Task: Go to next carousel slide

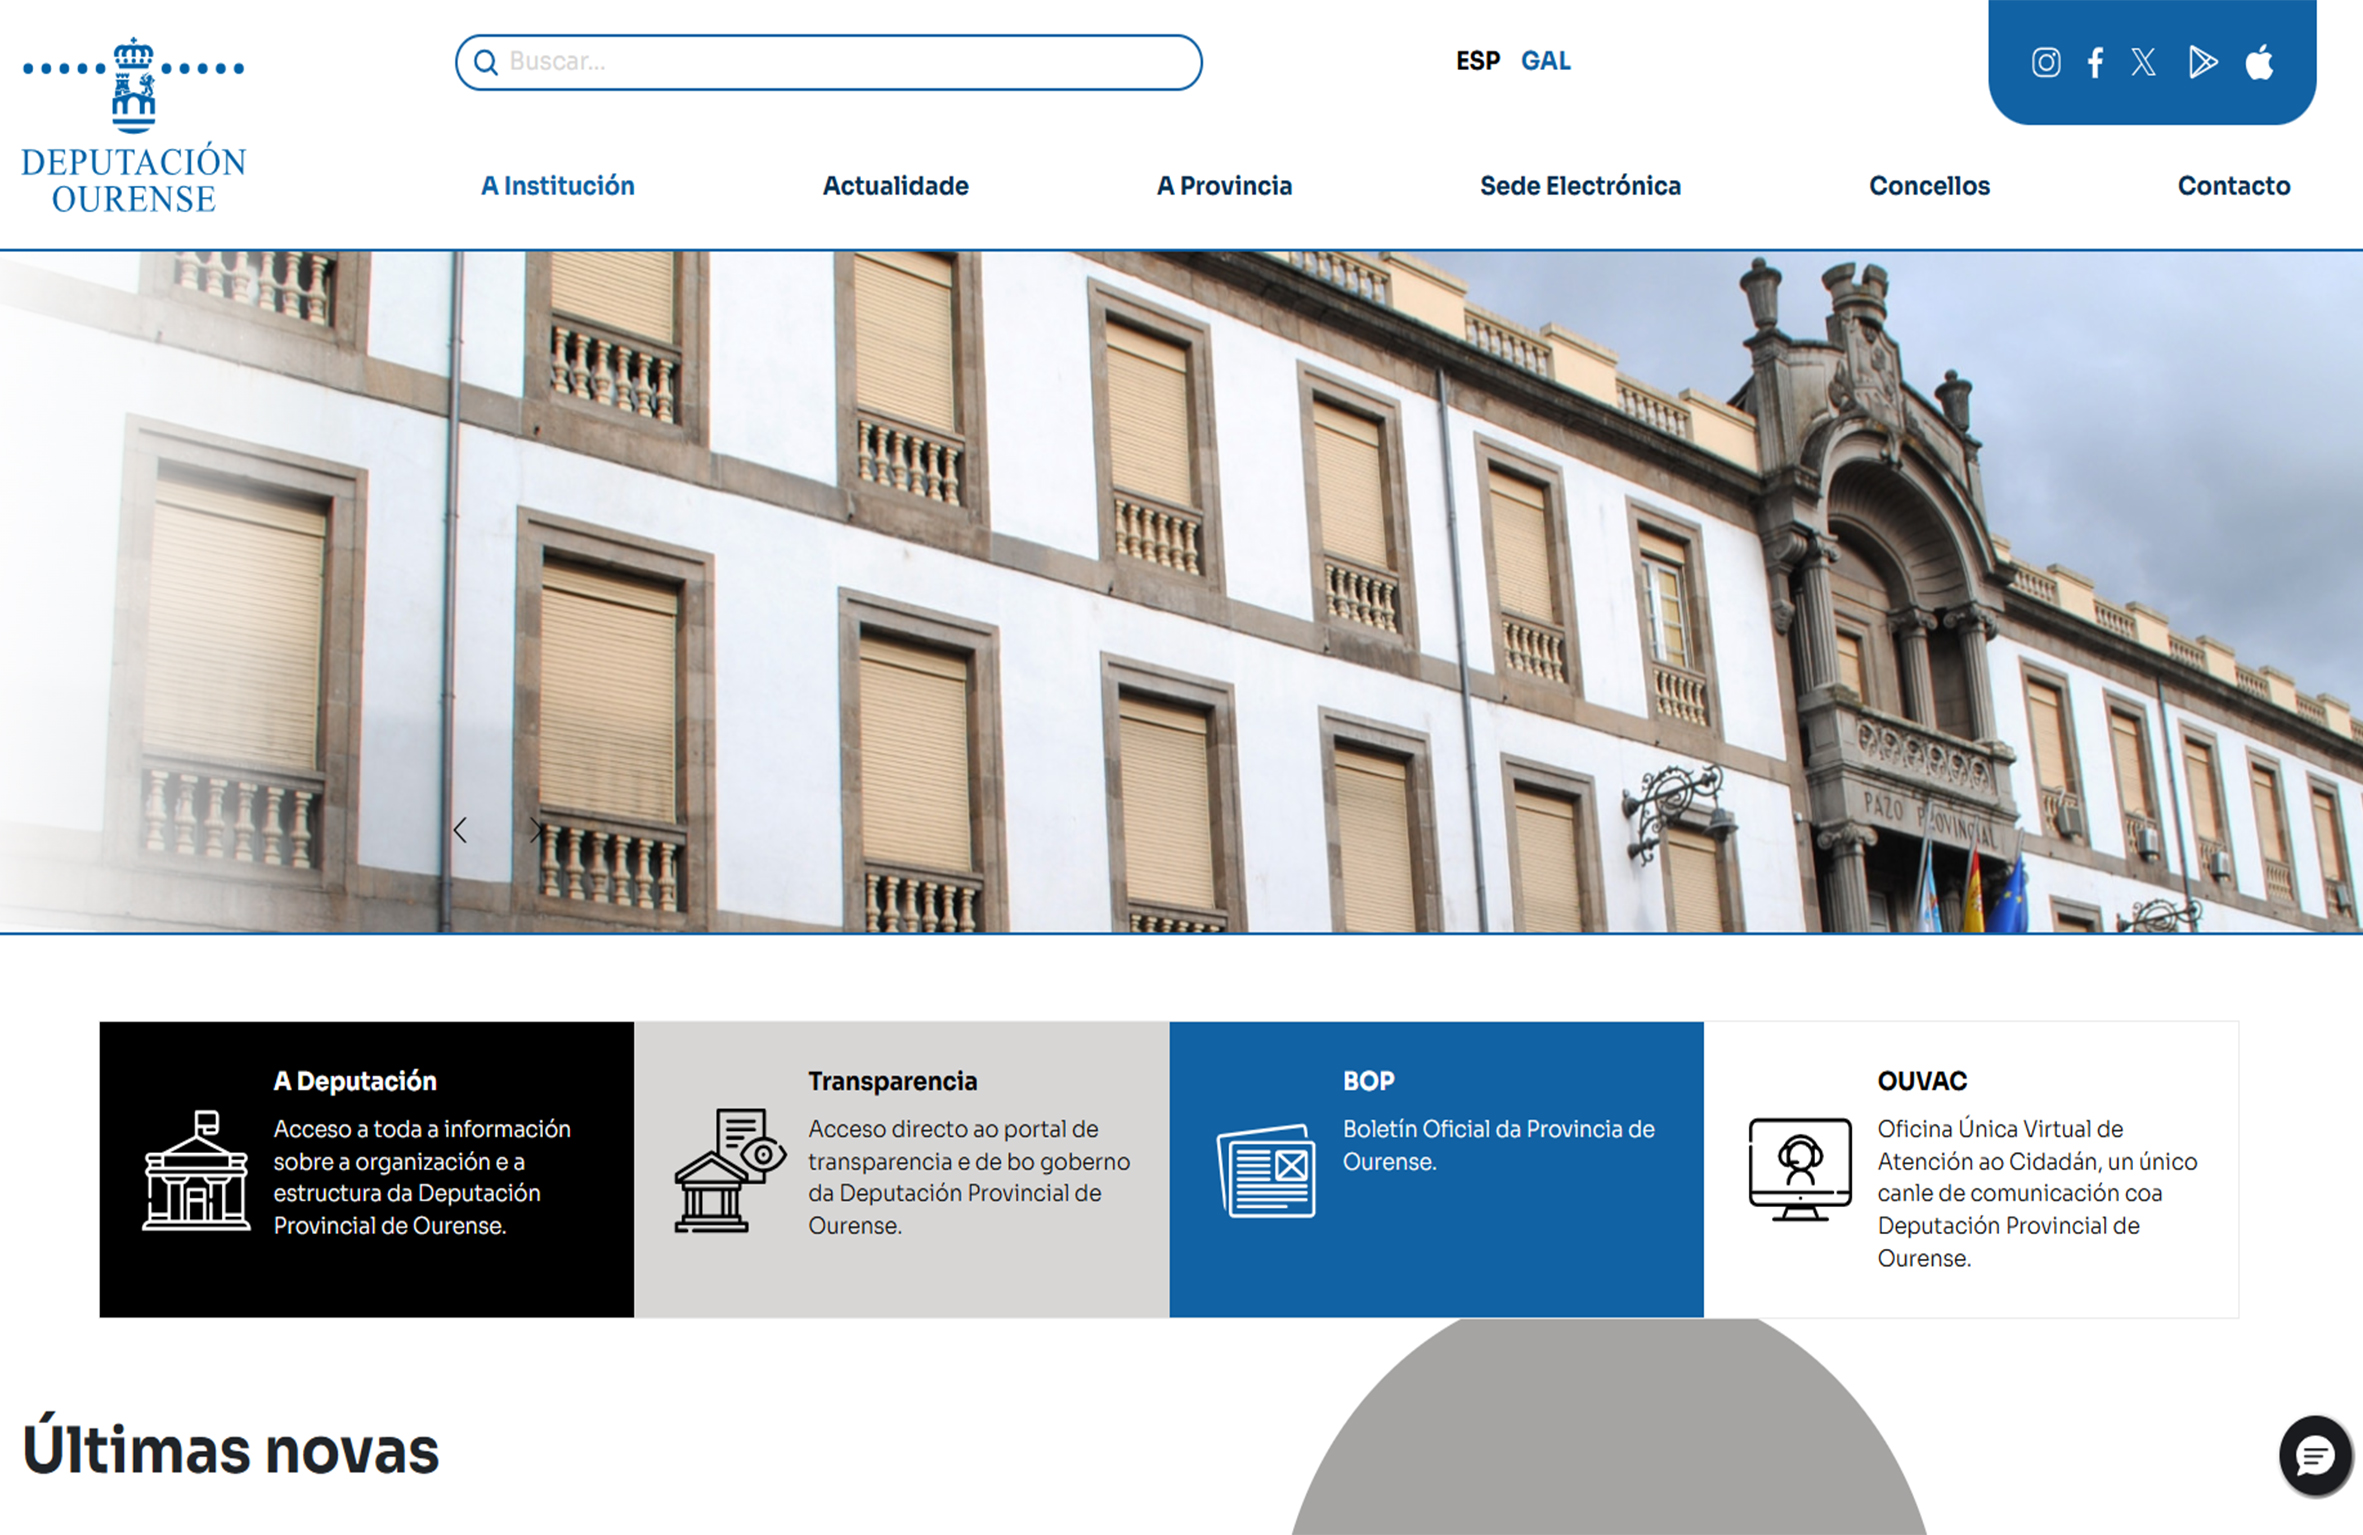Action: (536, 830)
